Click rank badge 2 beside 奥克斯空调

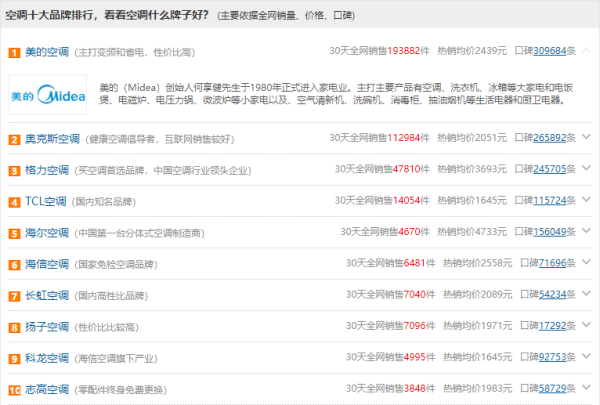coord(14,139)
